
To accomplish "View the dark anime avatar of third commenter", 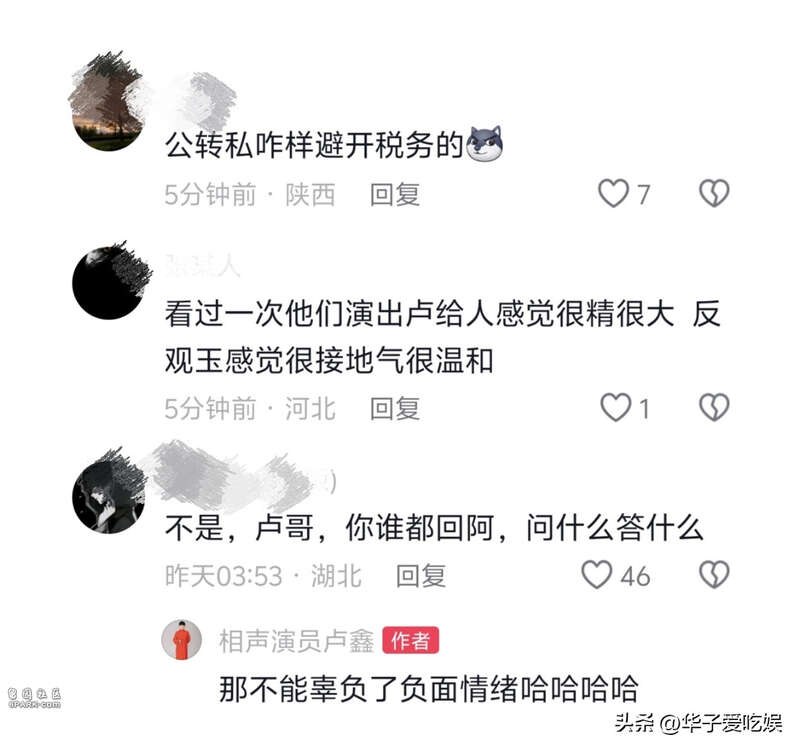I will [109, 492].
